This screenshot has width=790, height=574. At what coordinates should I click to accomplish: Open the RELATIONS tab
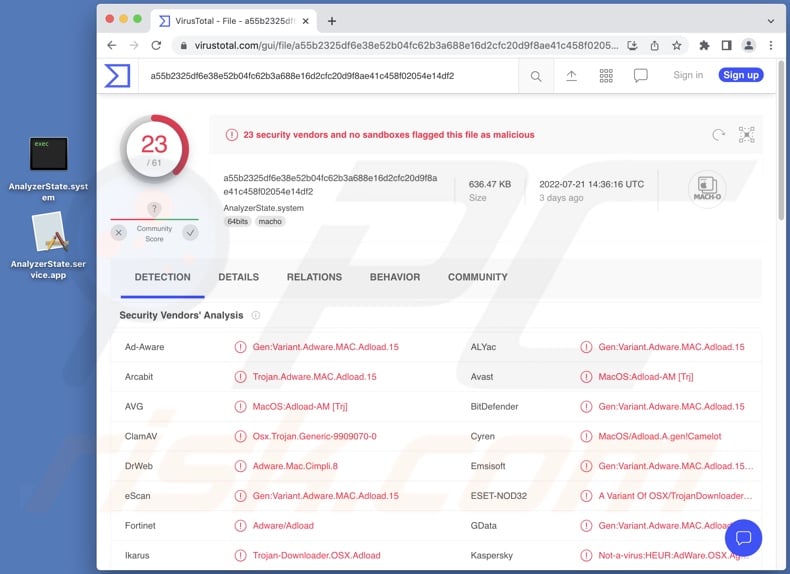pyautogui.click(x=314, y=277)
